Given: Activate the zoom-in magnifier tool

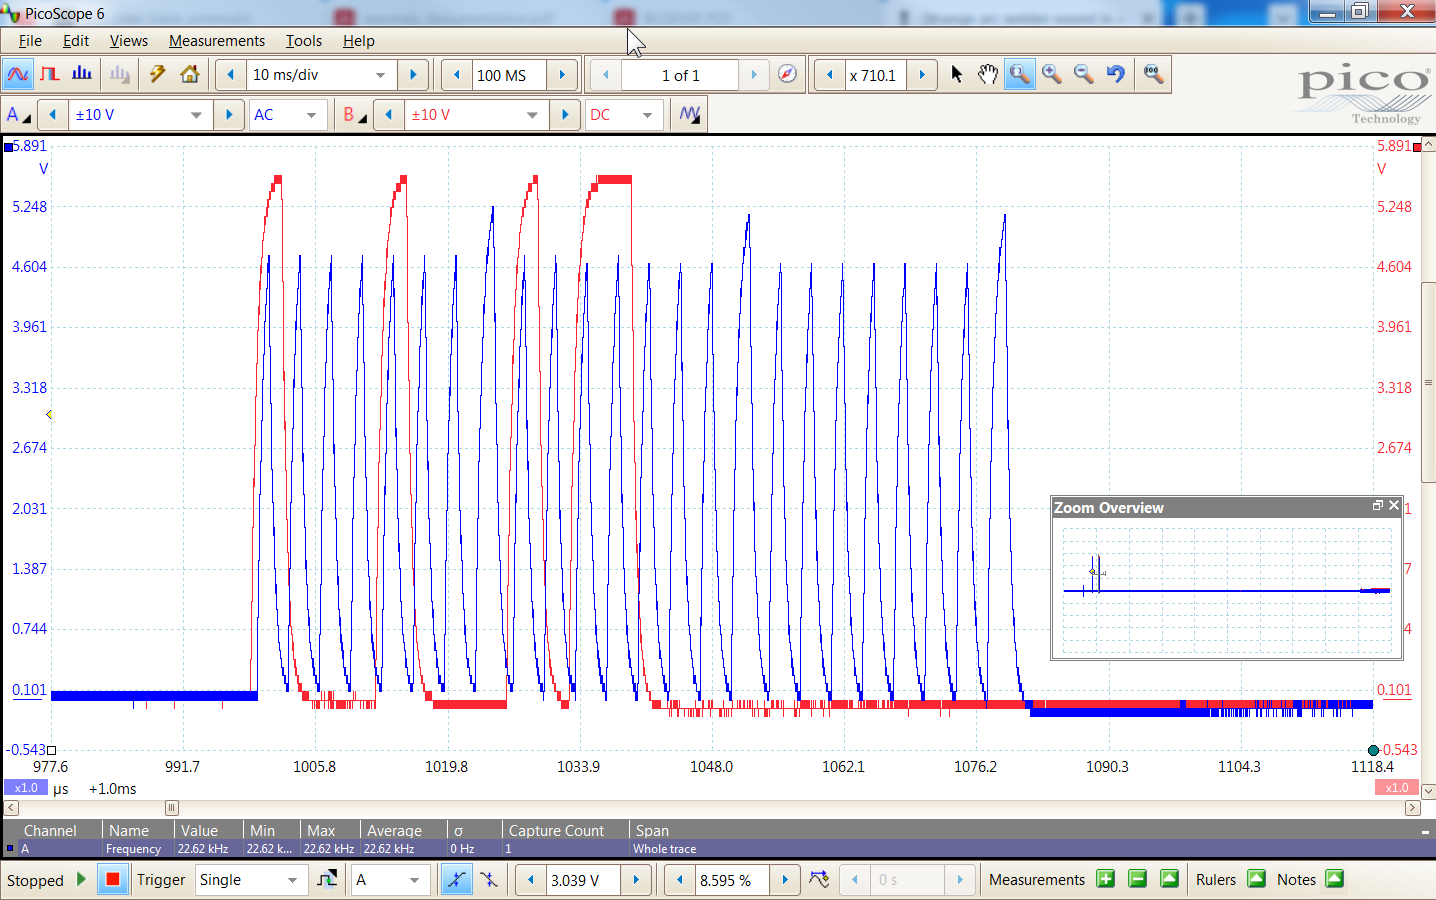Looking at the screenshot, I should pos(1019,74).
